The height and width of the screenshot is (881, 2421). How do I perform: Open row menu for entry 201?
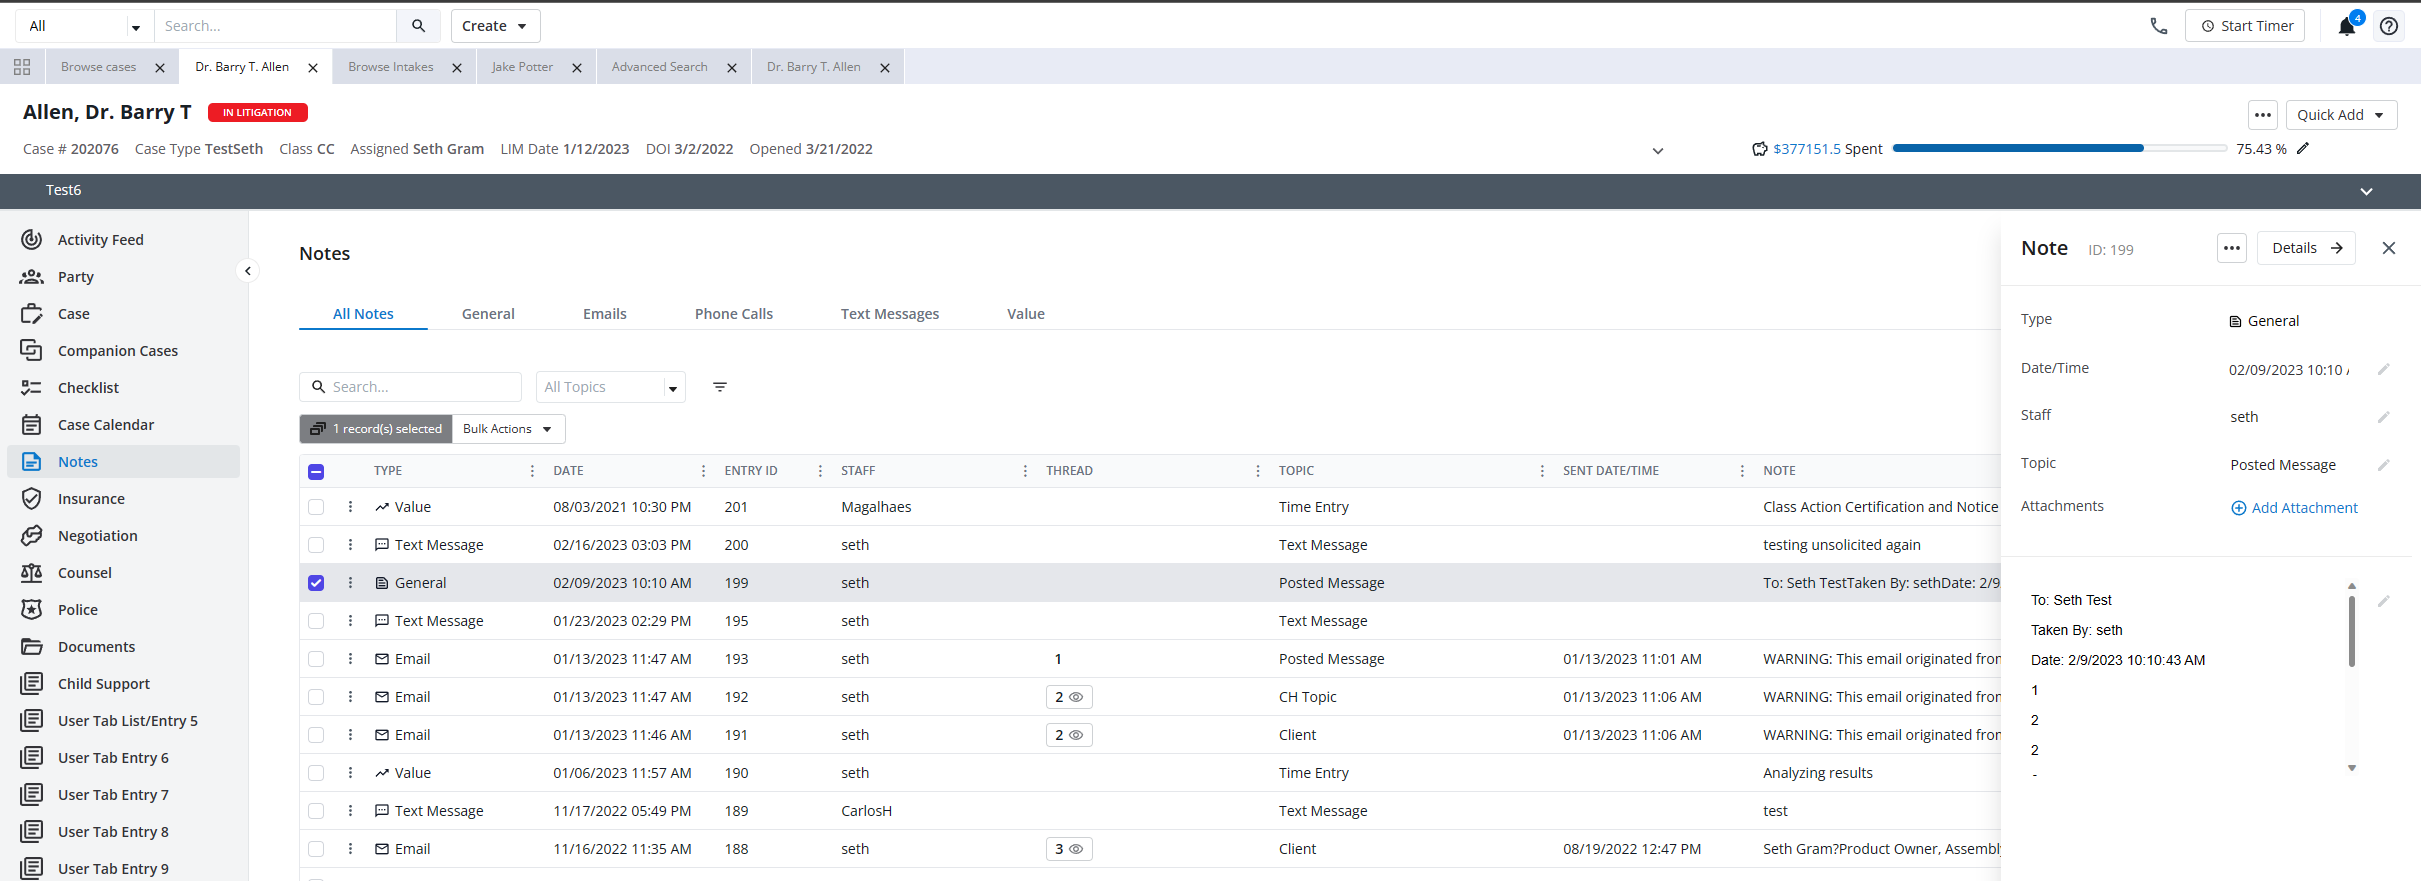pos(350,507)
